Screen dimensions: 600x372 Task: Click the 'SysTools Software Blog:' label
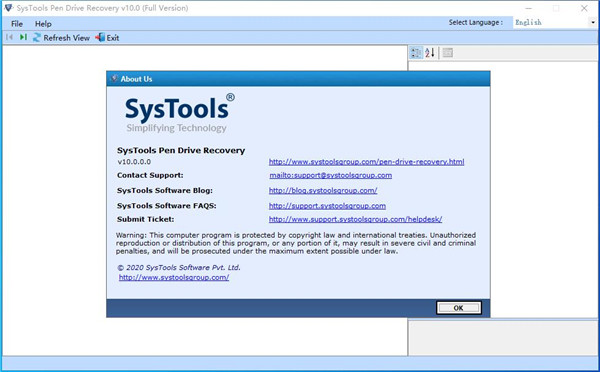coord(165,191)
